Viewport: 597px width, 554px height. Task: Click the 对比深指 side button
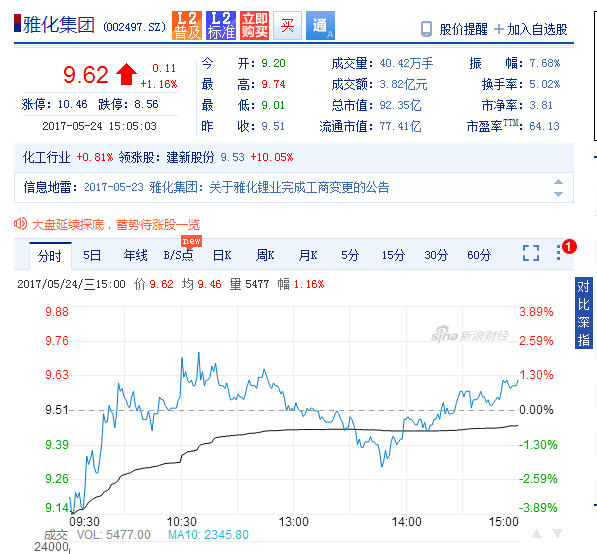pyautogui.click(x=583, y=313)
